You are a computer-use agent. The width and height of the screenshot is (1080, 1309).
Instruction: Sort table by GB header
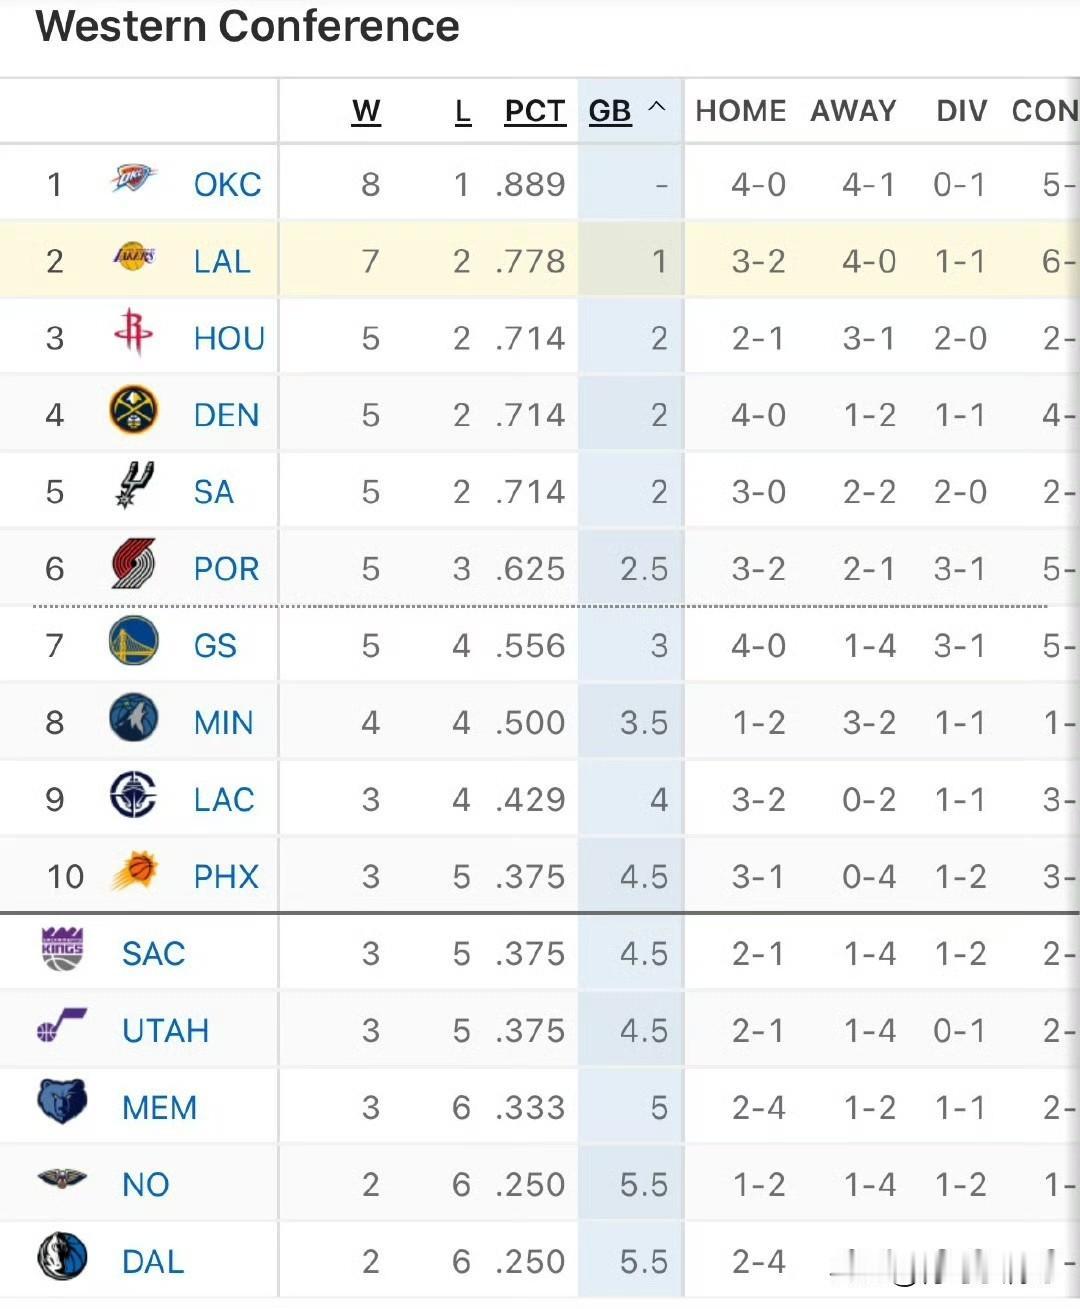(x=610, y=111)
